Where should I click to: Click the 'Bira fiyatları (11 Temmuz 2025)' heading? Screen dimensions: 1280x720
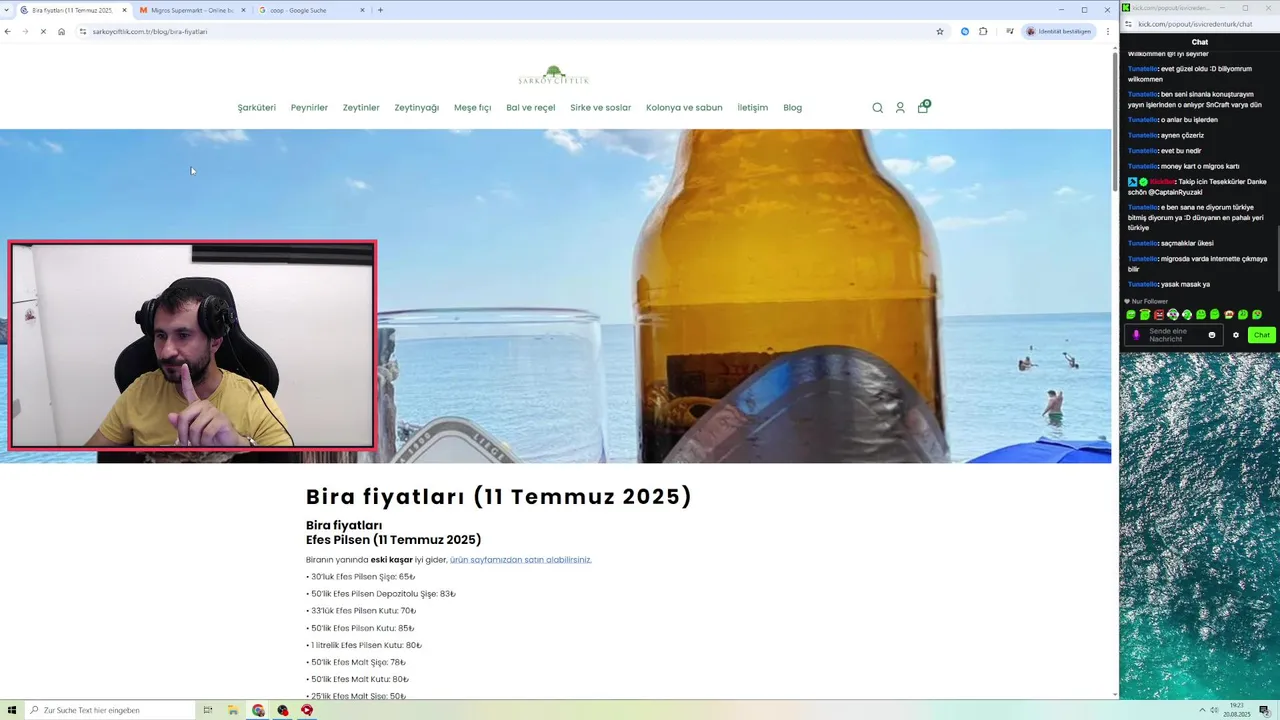(x=499, y=497)
